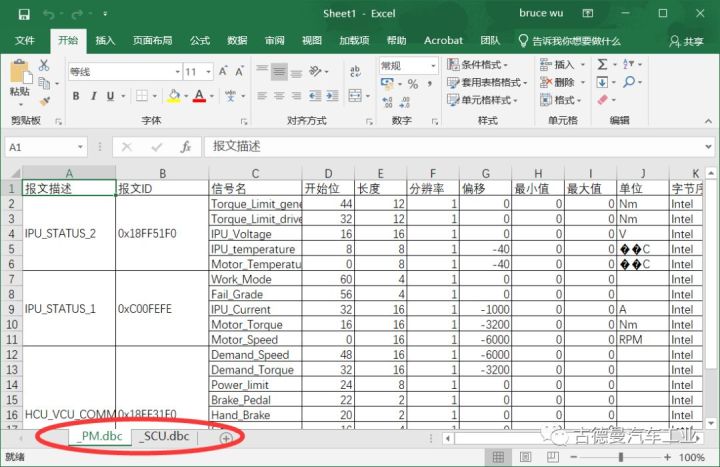The image size is (720, 467).
Task: Click the AutoSum sigma icon
Action: [602, 65]
